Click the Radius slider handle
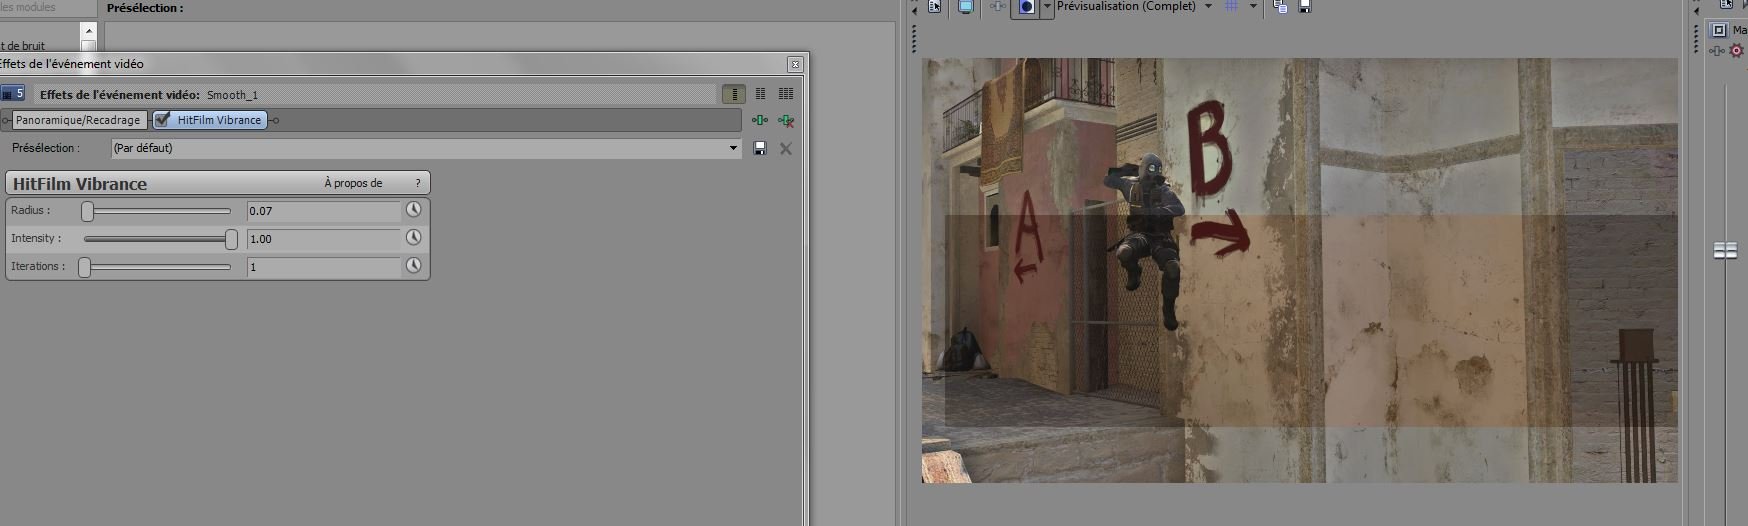Image resolution: width=1748 pixels, height=526 pixels. (x=88, y=211)
